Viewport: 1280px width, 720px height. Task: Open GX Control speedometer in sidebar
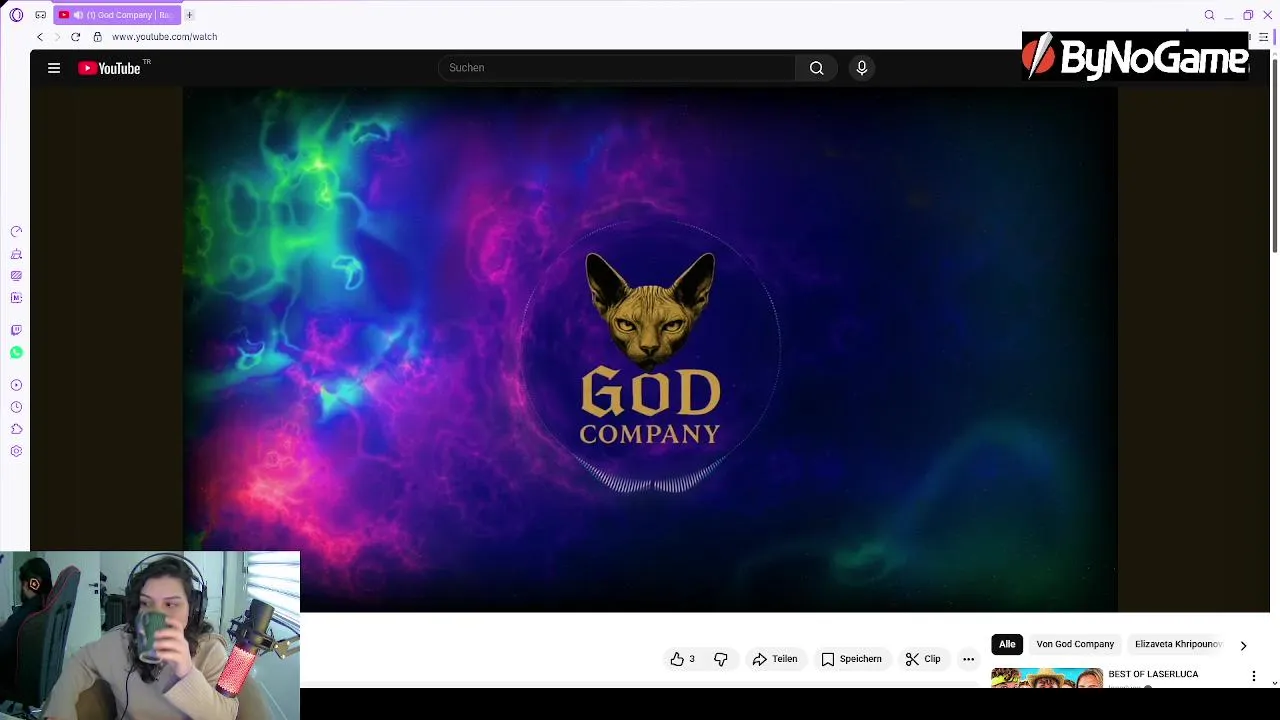[16, 232]
